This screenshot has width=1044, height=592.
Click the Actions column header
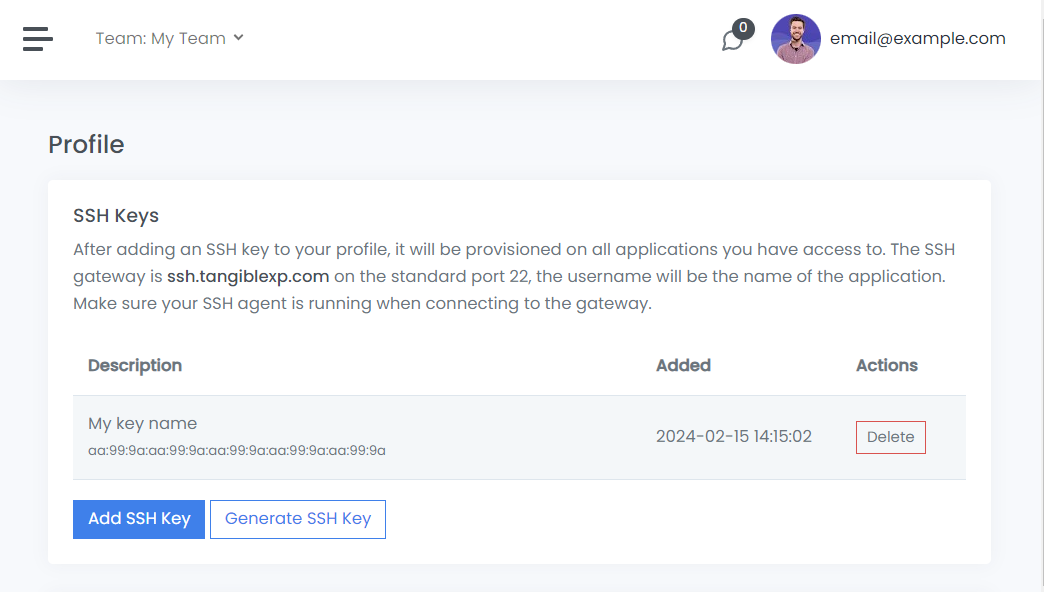(887, 365)
